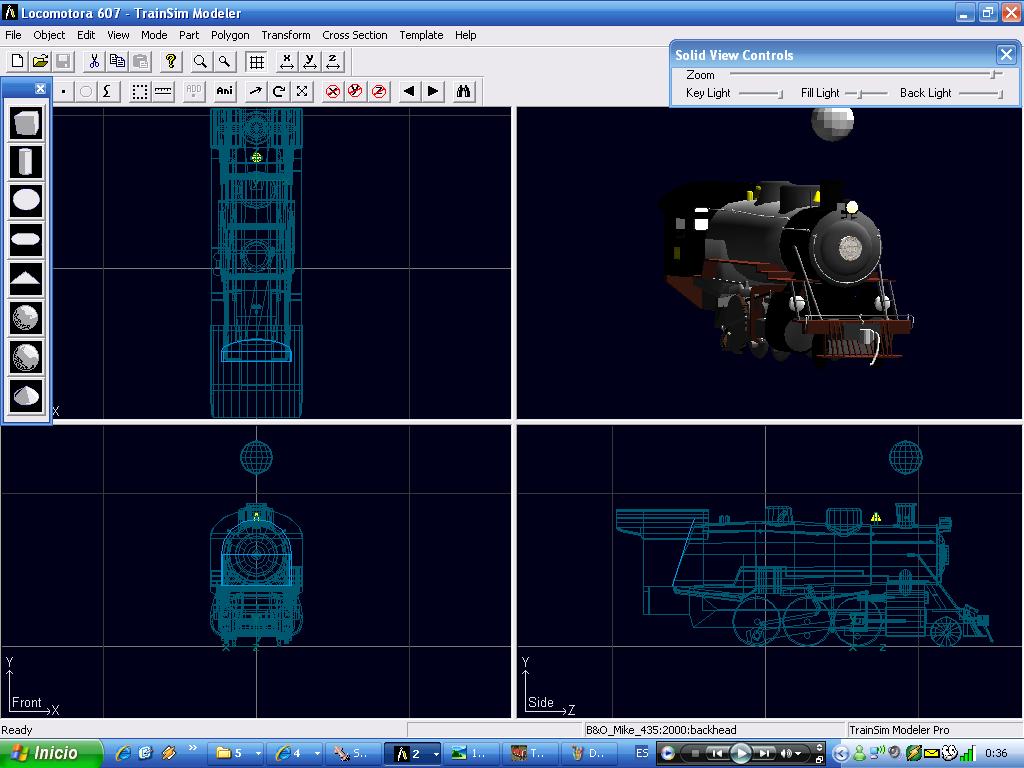
Task: Click the rotate arrow tool icon
Action: [279, 91]
